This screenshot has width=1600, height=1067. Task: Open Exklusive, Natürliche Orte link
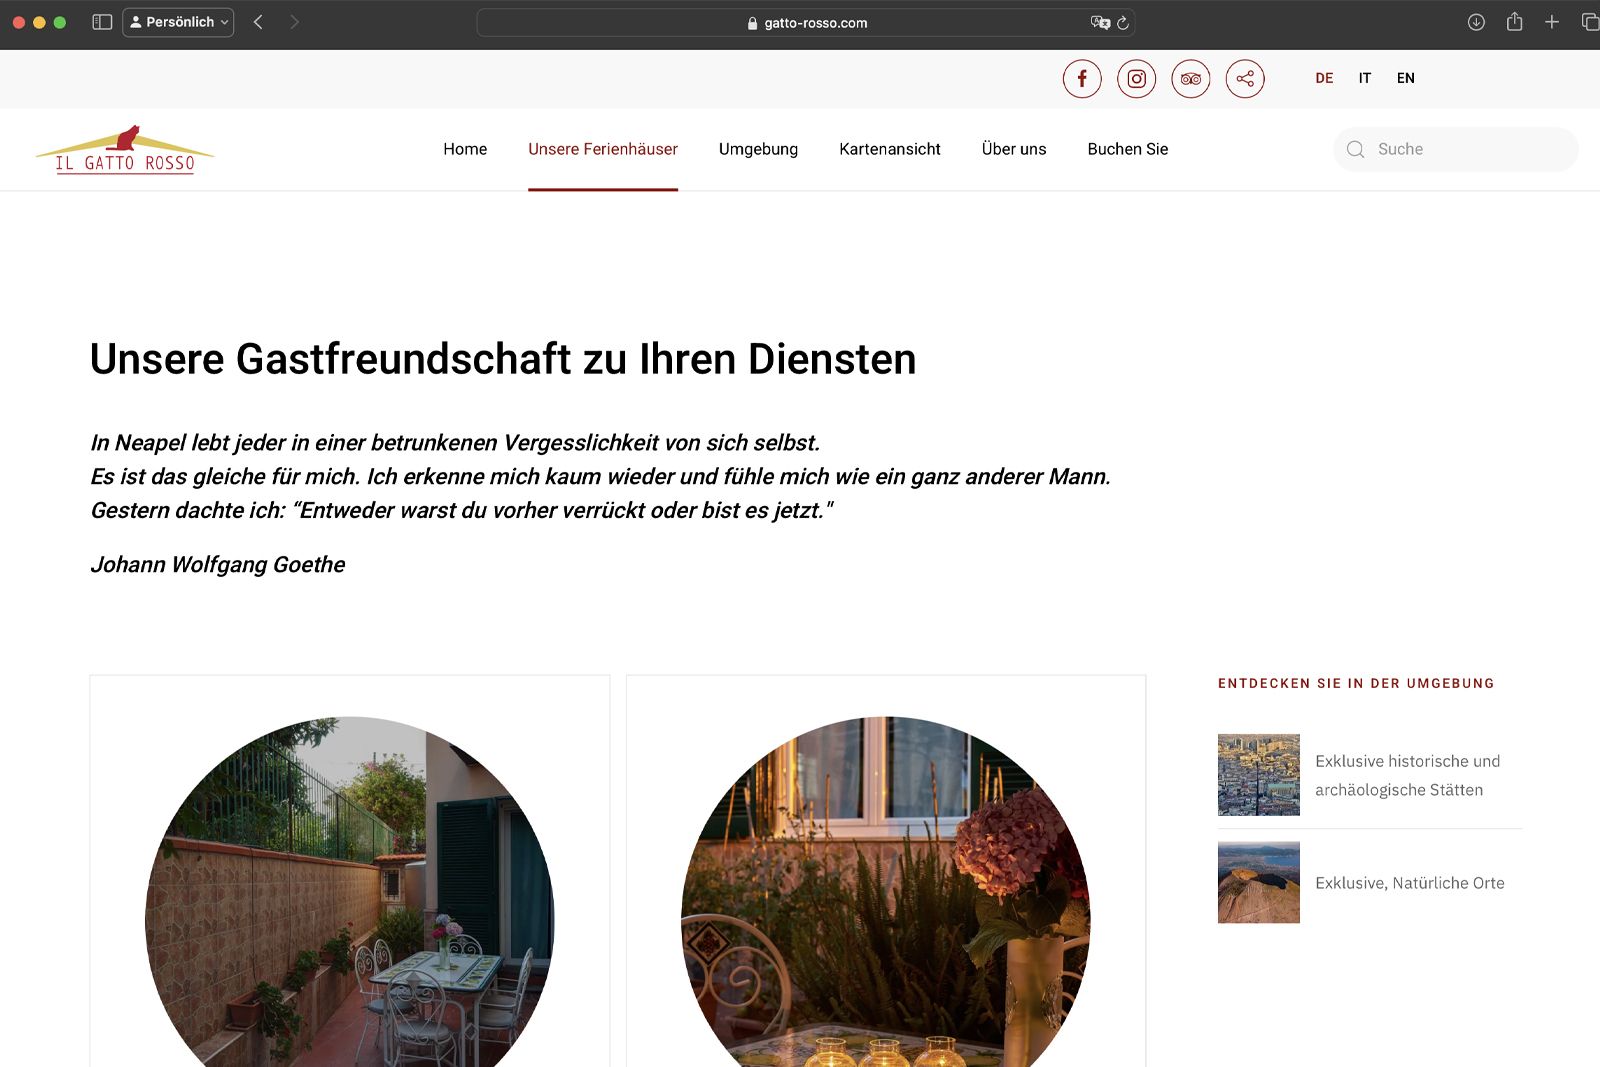pos(1410,883)
